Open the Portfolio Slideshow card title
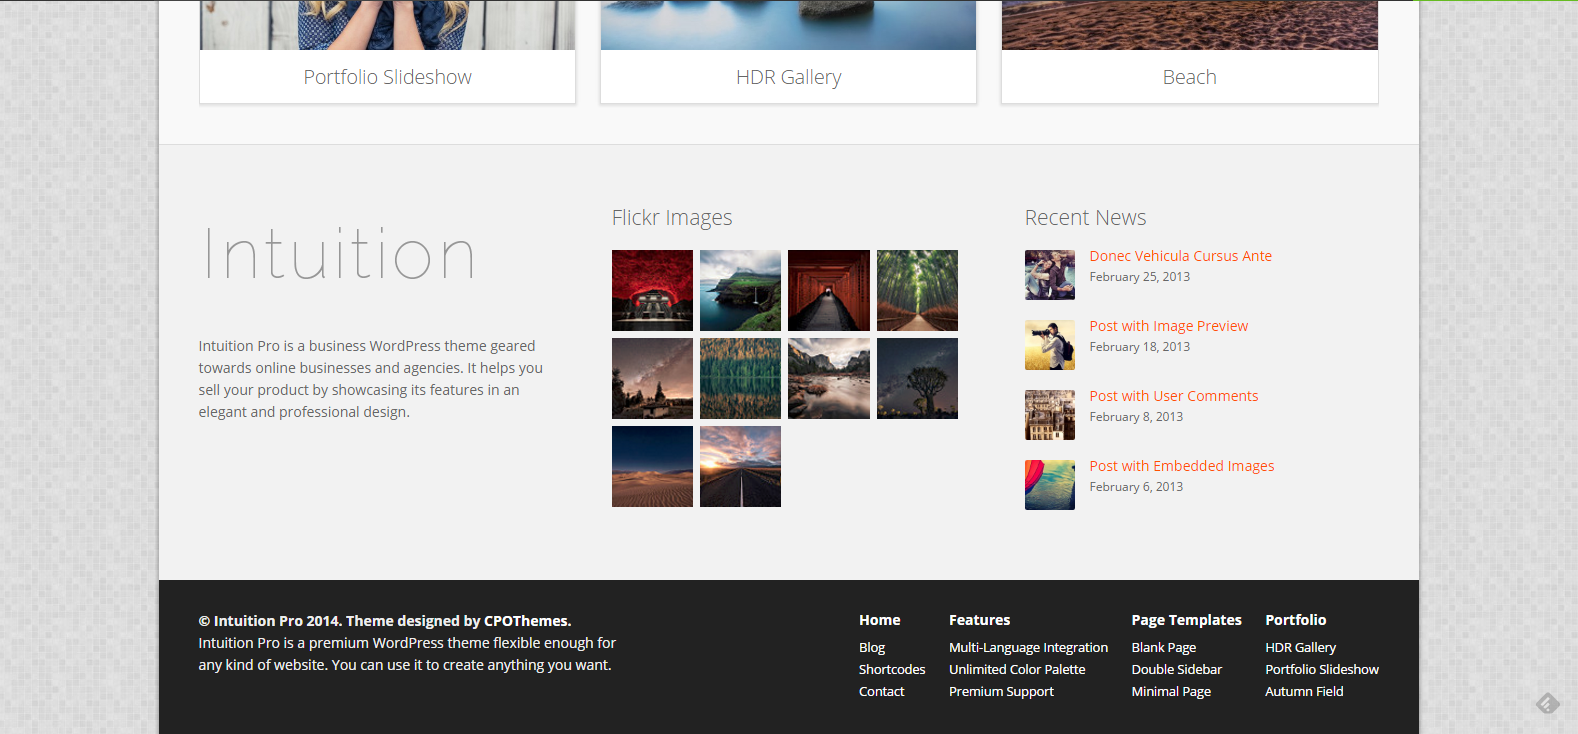 [387, 77]
